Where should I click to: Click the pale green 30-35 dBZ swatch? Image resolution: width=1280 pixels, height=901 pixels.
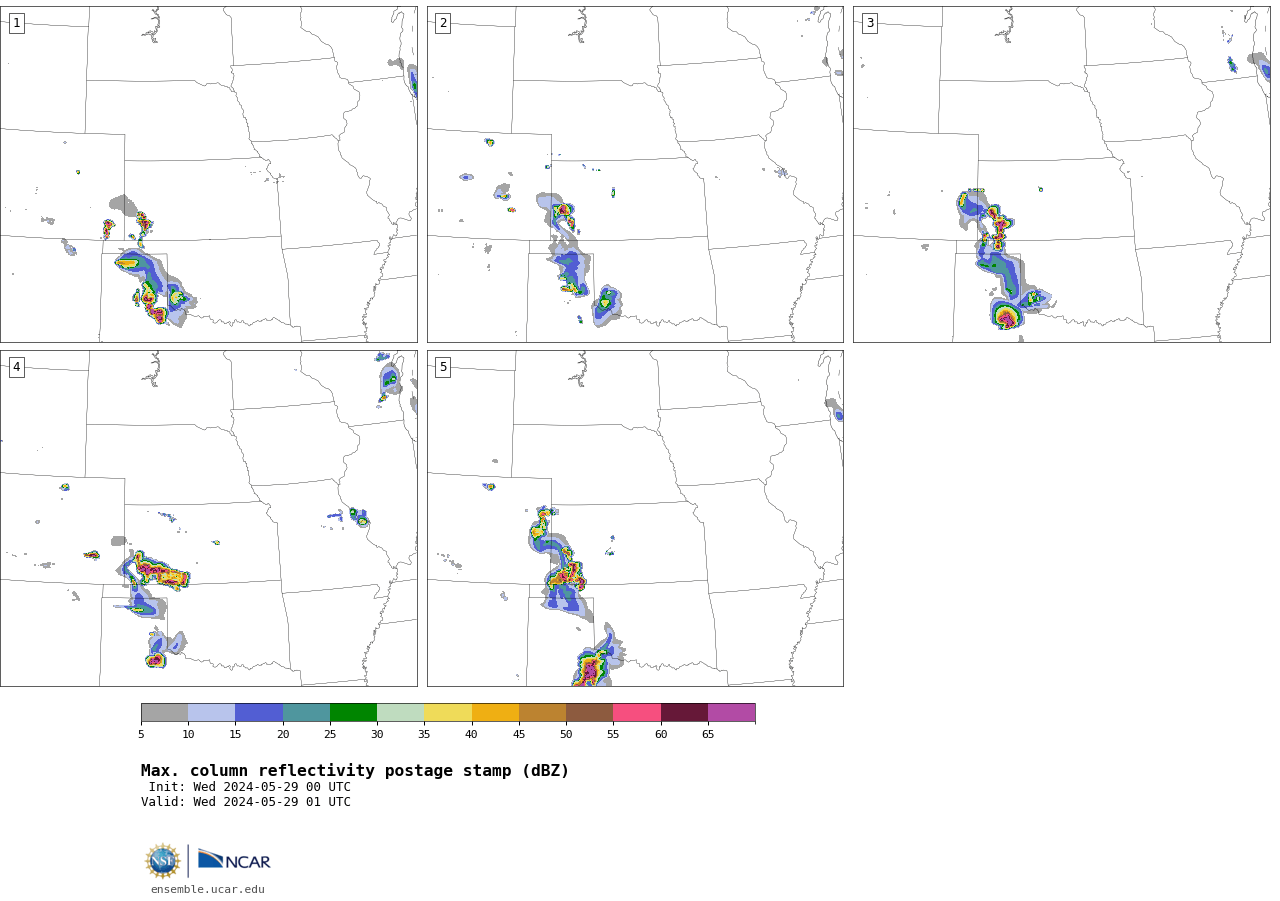click(400, 712)
